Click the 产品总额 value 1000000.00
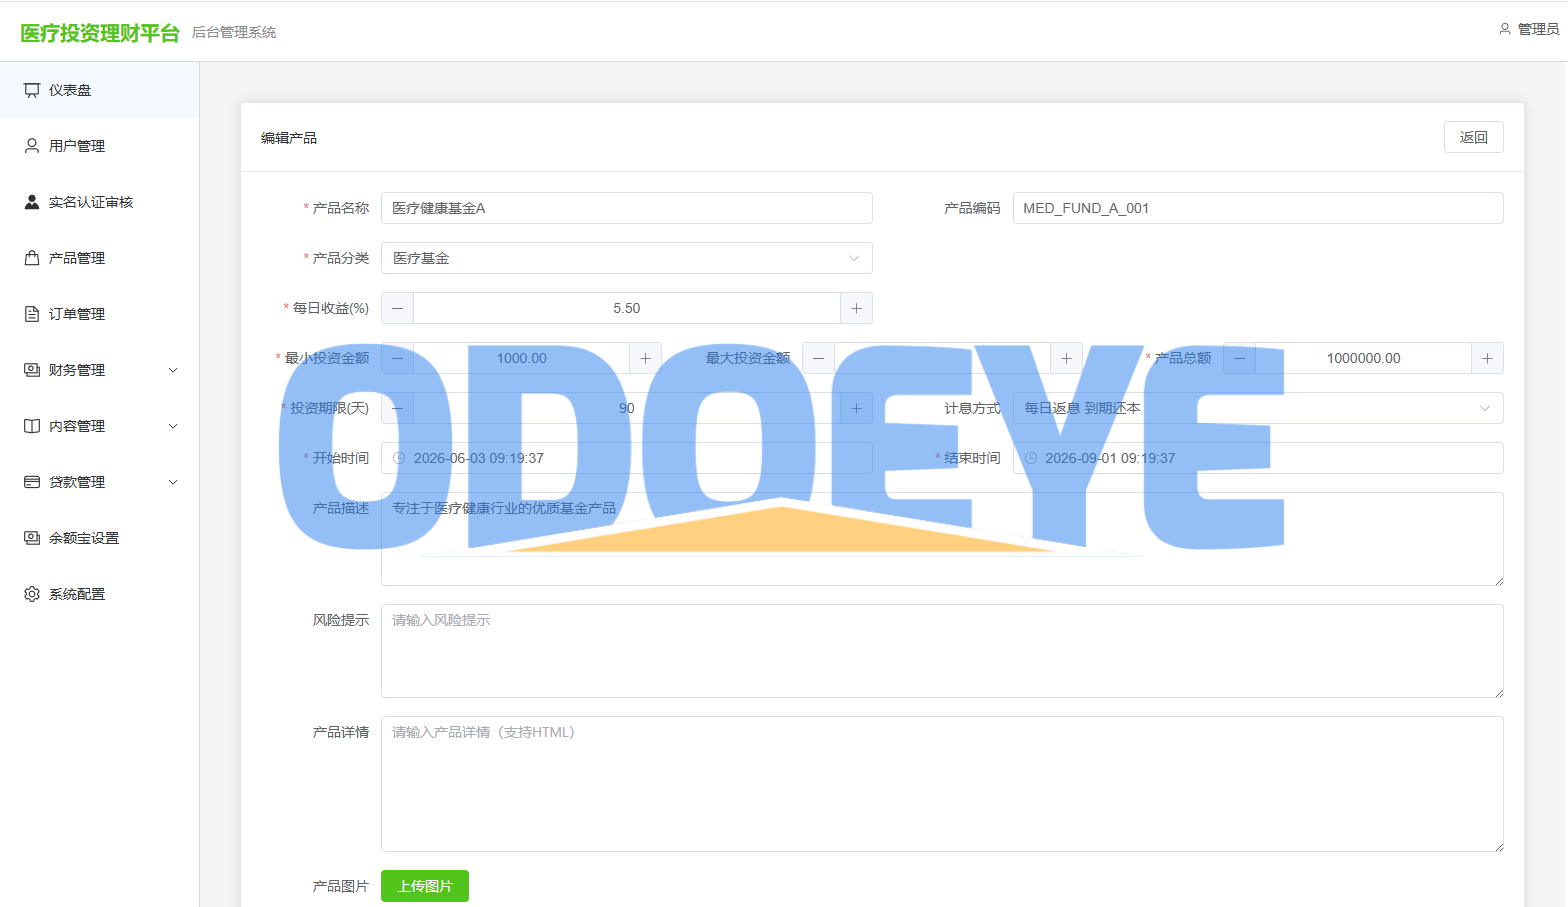Viewport: 1568px width, 907px height. click(1364, 358)
